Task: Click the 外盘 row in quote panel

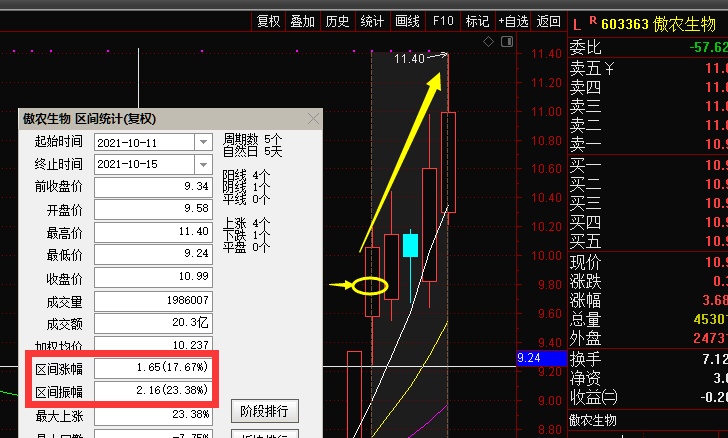Action: pyautogui.click(x=648, y=338)
